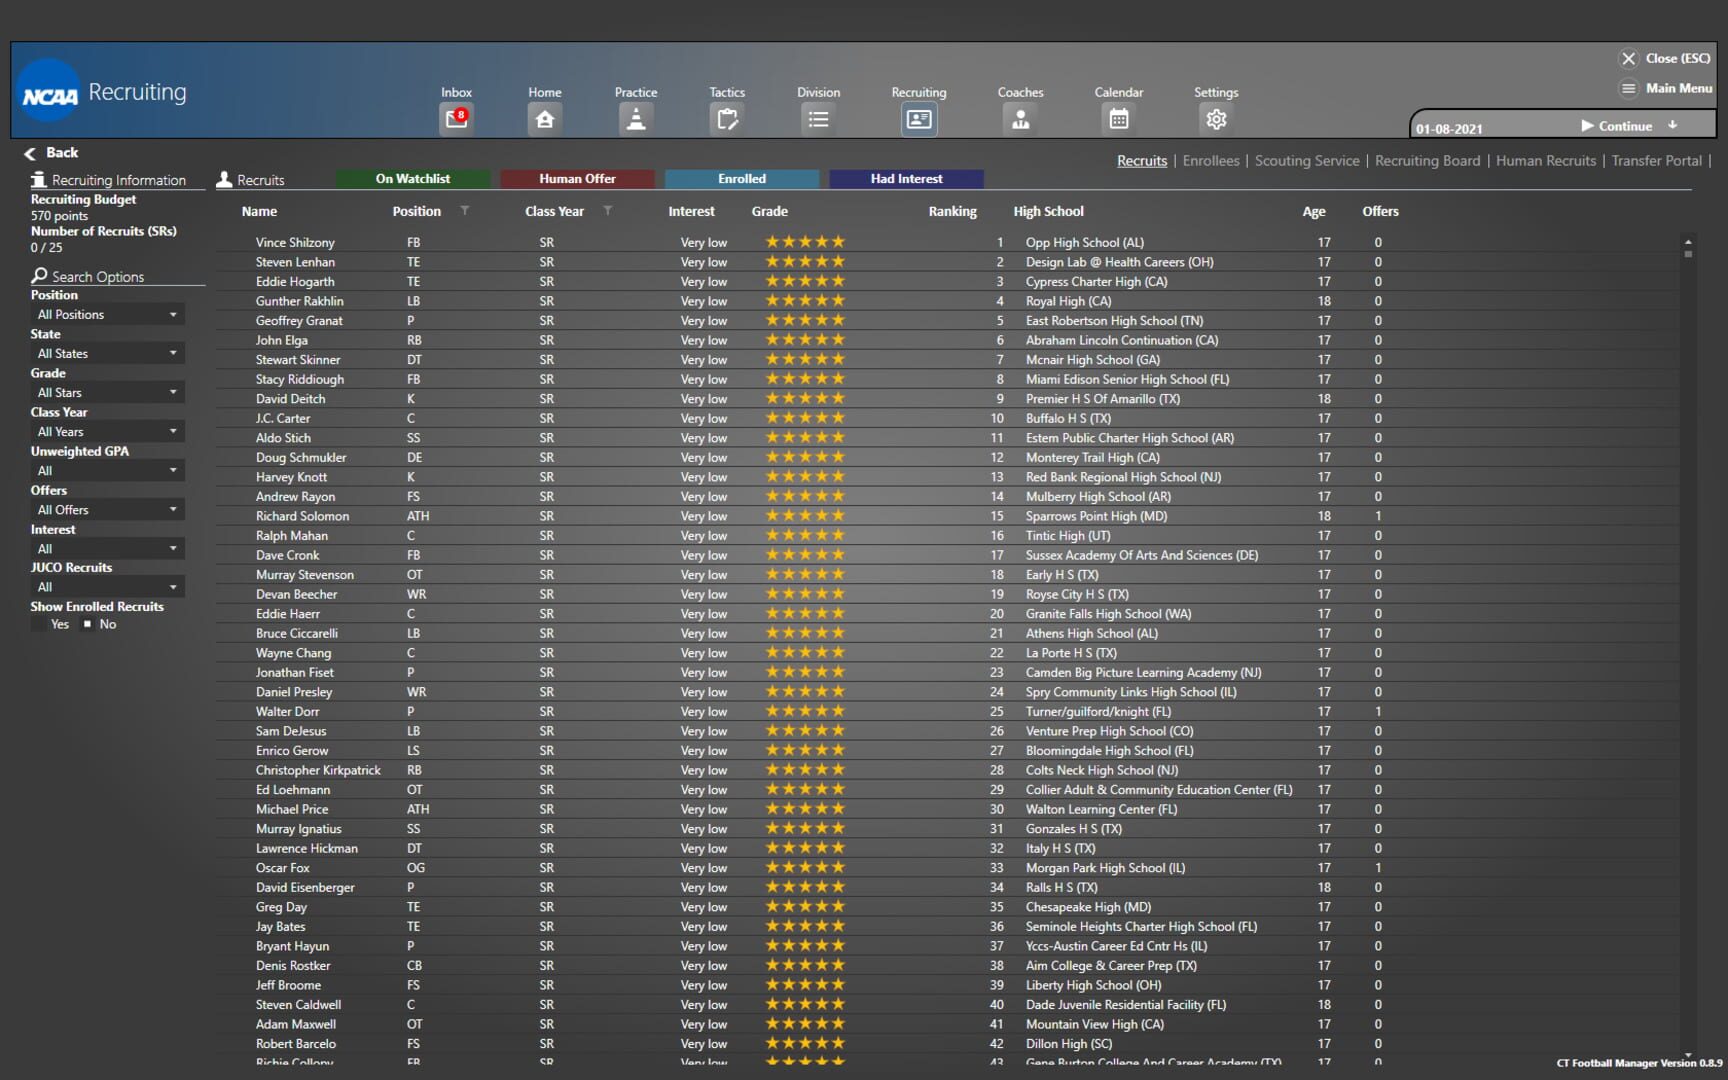Open the Coaches icon
The height and width of the screenshot is (1080, 1728).
(1020, 119)
